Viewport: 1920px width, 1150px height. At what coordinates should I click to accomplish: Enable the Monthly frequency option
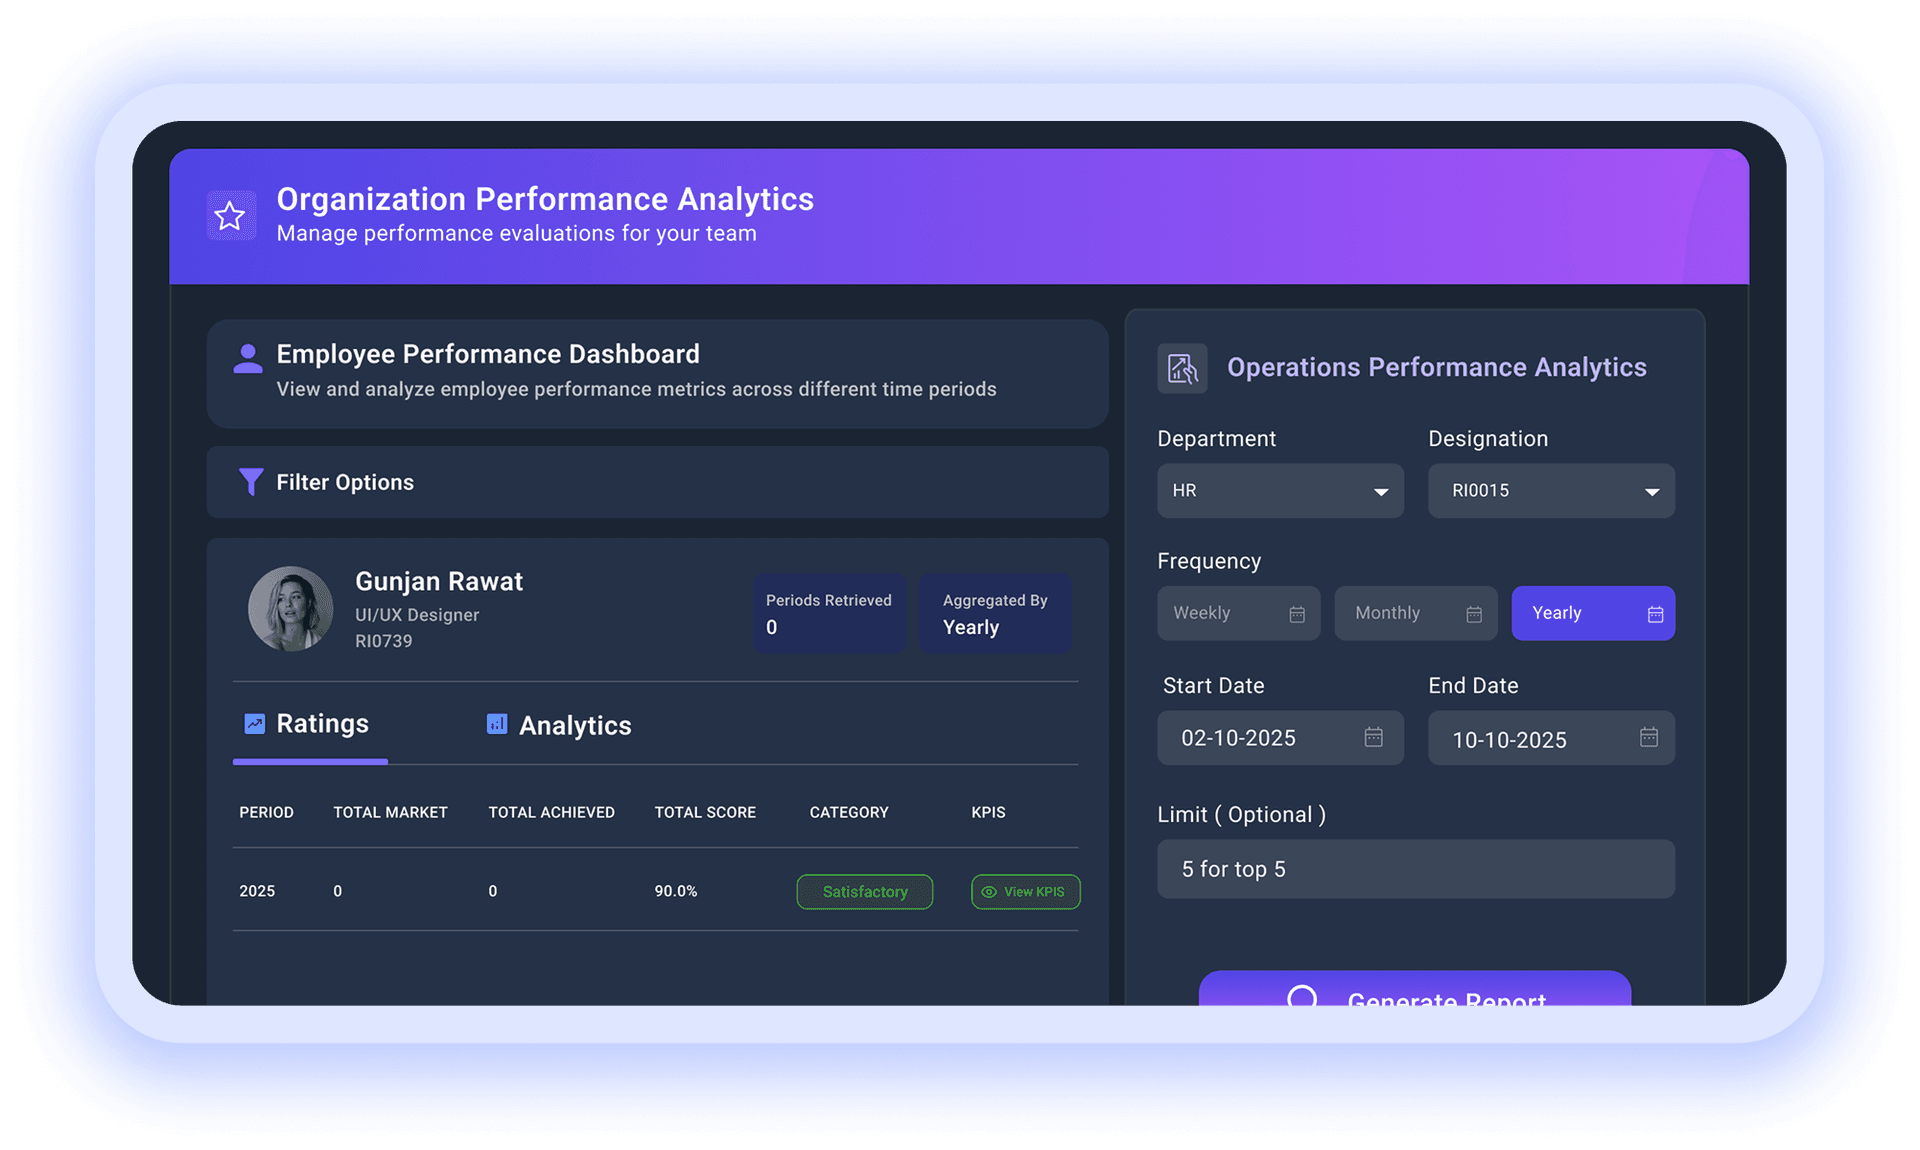[1415, 613]
